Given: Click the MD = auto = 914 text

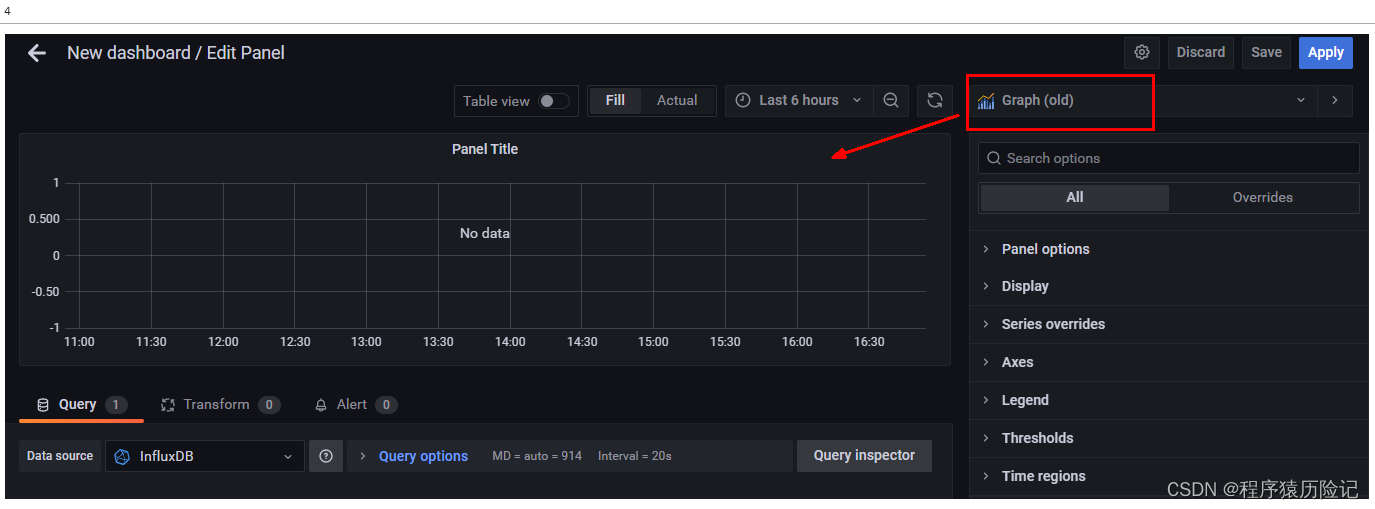Looking at the screenshot, I should pos(537,456).
